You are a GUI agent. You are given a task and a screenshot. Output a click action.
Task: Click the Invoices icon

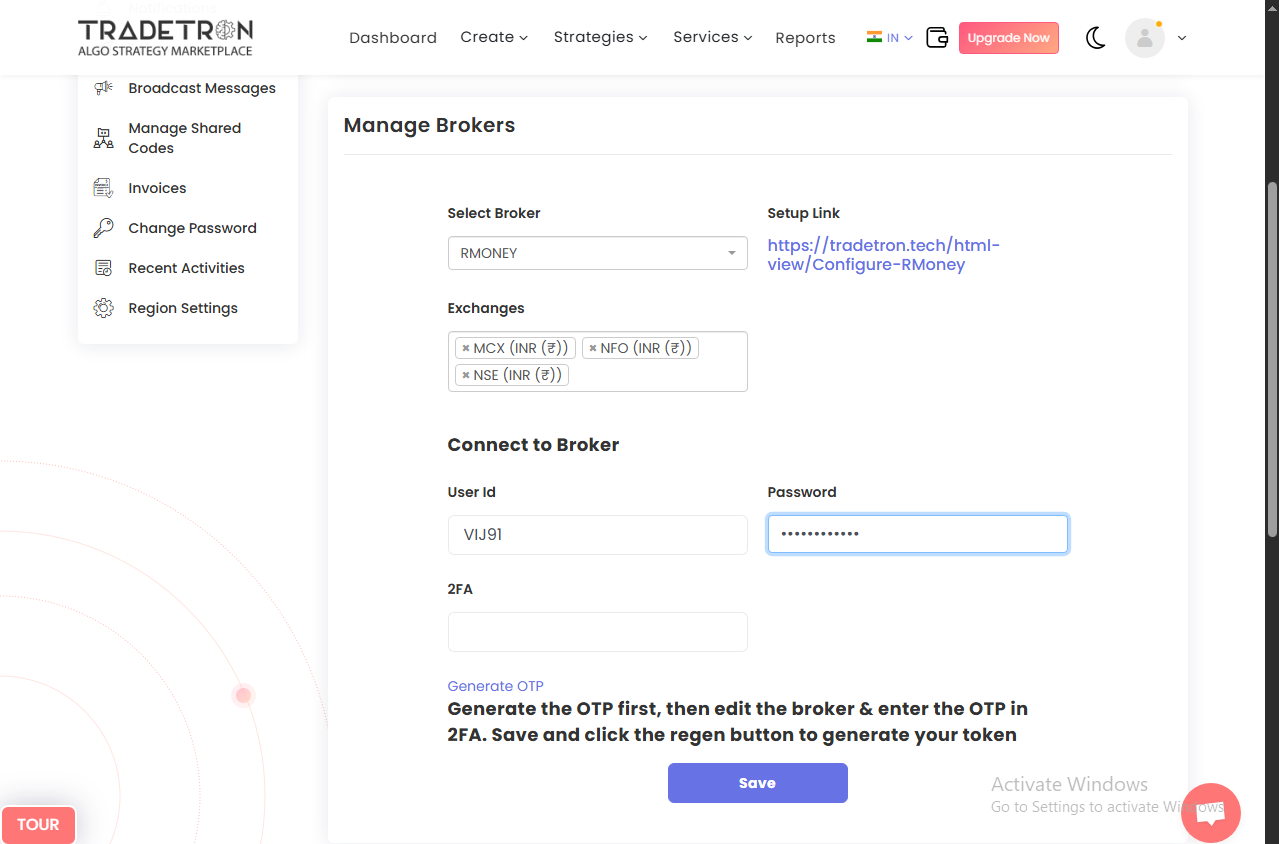(x=103, y=188)
